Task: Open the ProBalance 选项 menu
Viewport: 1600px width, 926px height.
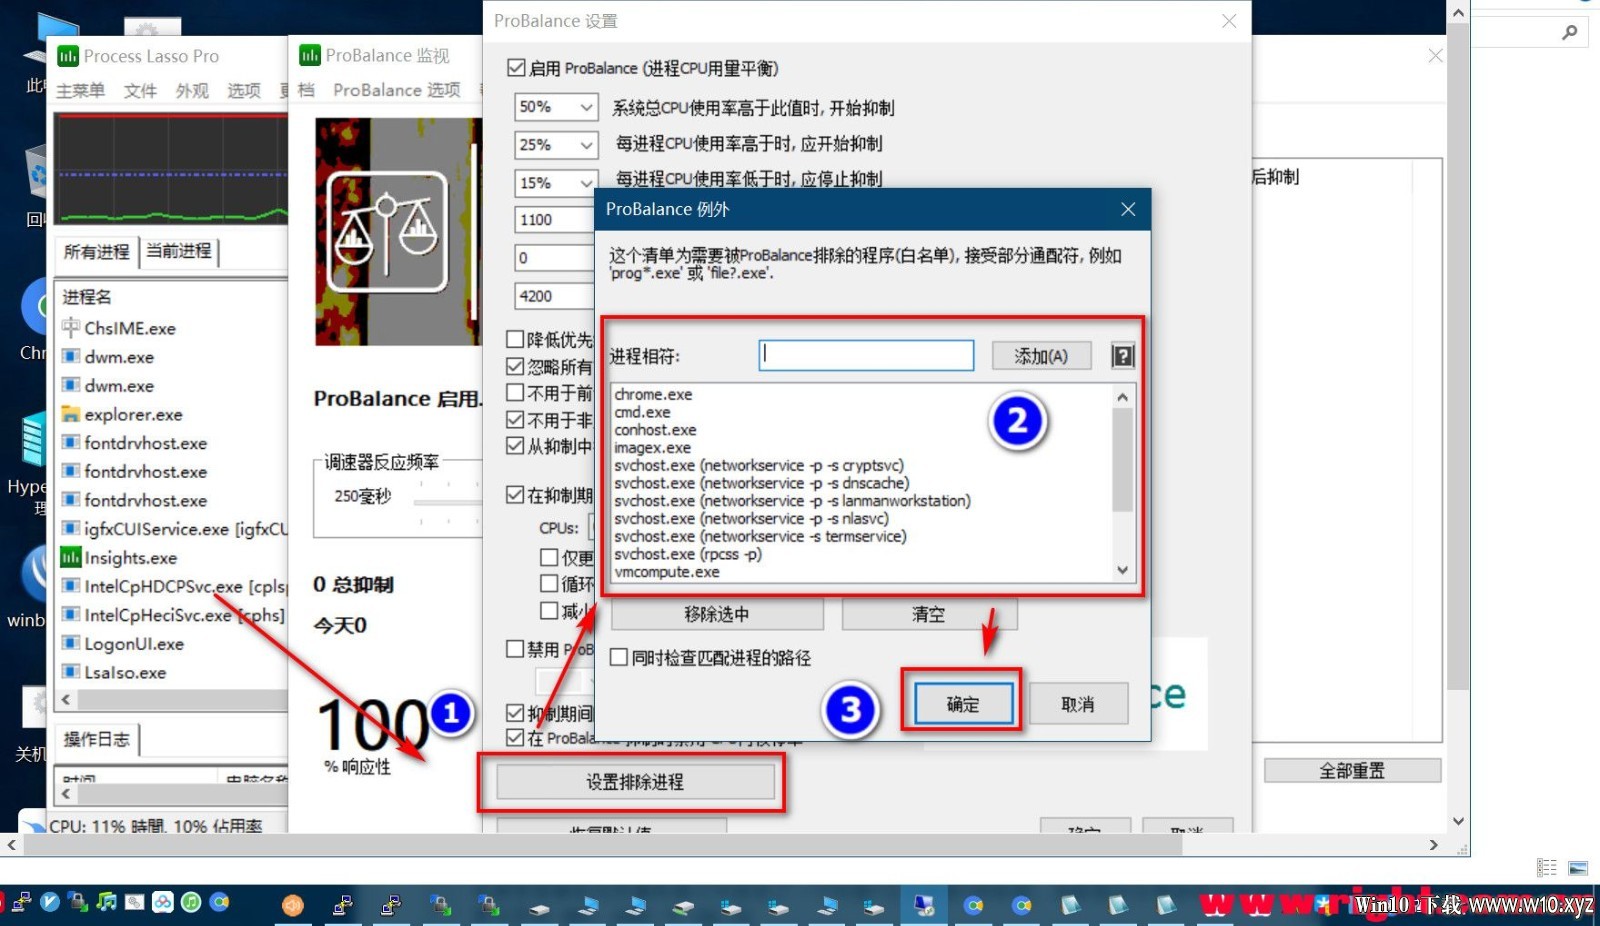Action: click(x=397, y=90)
